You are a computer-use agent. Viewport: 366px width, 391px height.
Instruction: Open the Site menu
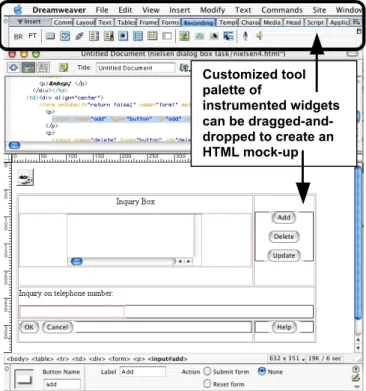click(x=319, y=10)
